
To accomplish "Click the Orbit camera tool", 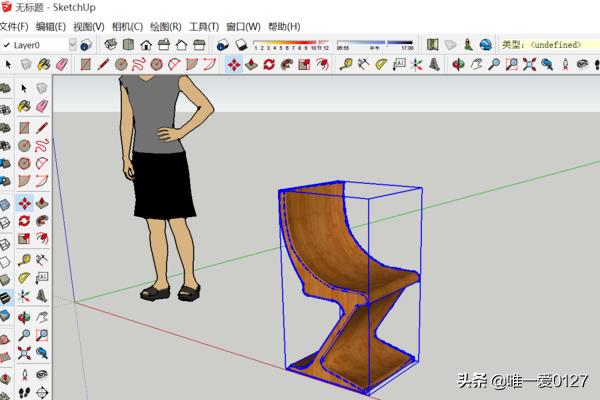I will (x=458, y=64).
